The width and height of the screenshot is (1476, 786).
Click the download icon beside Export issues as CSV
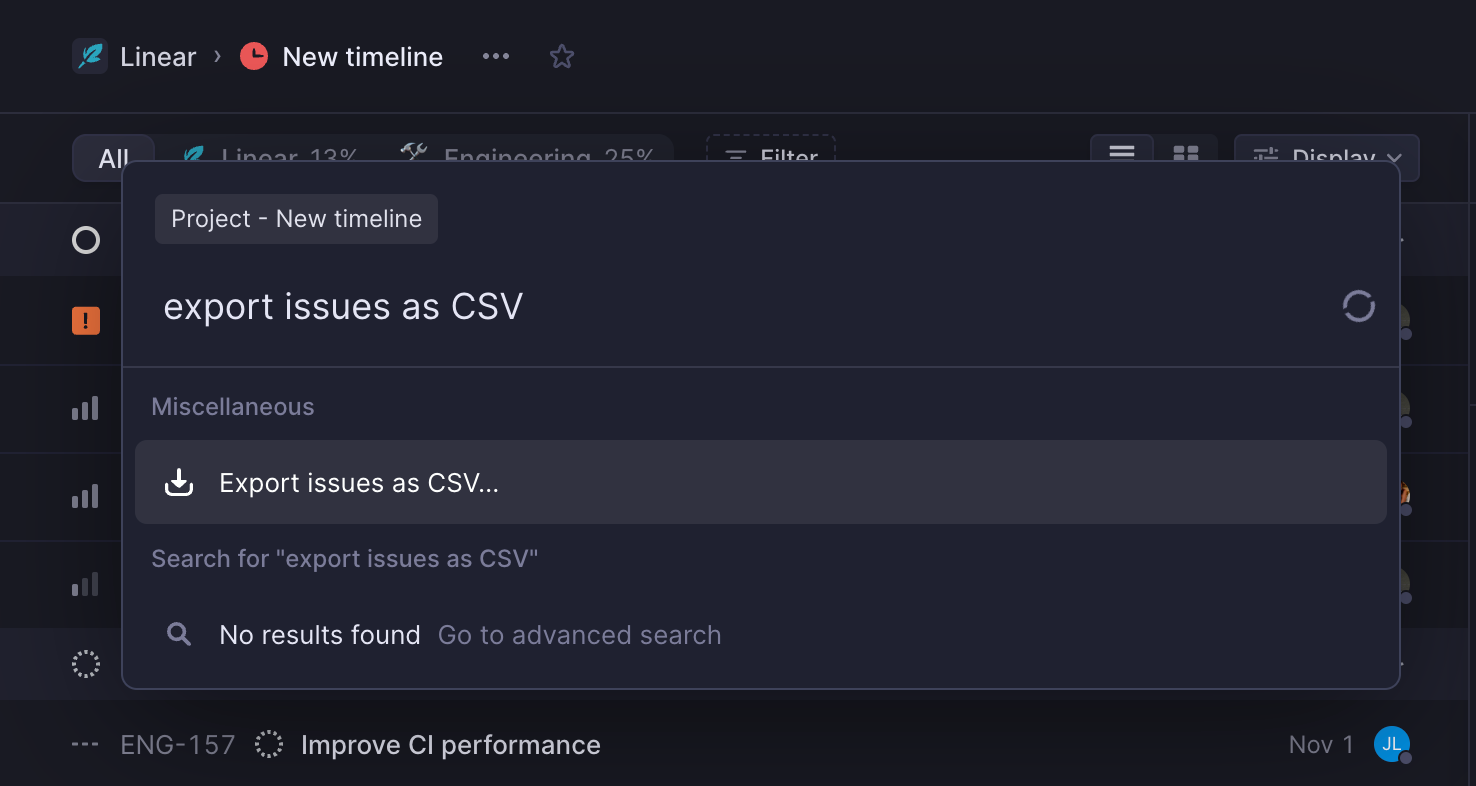tap(179, 482)
